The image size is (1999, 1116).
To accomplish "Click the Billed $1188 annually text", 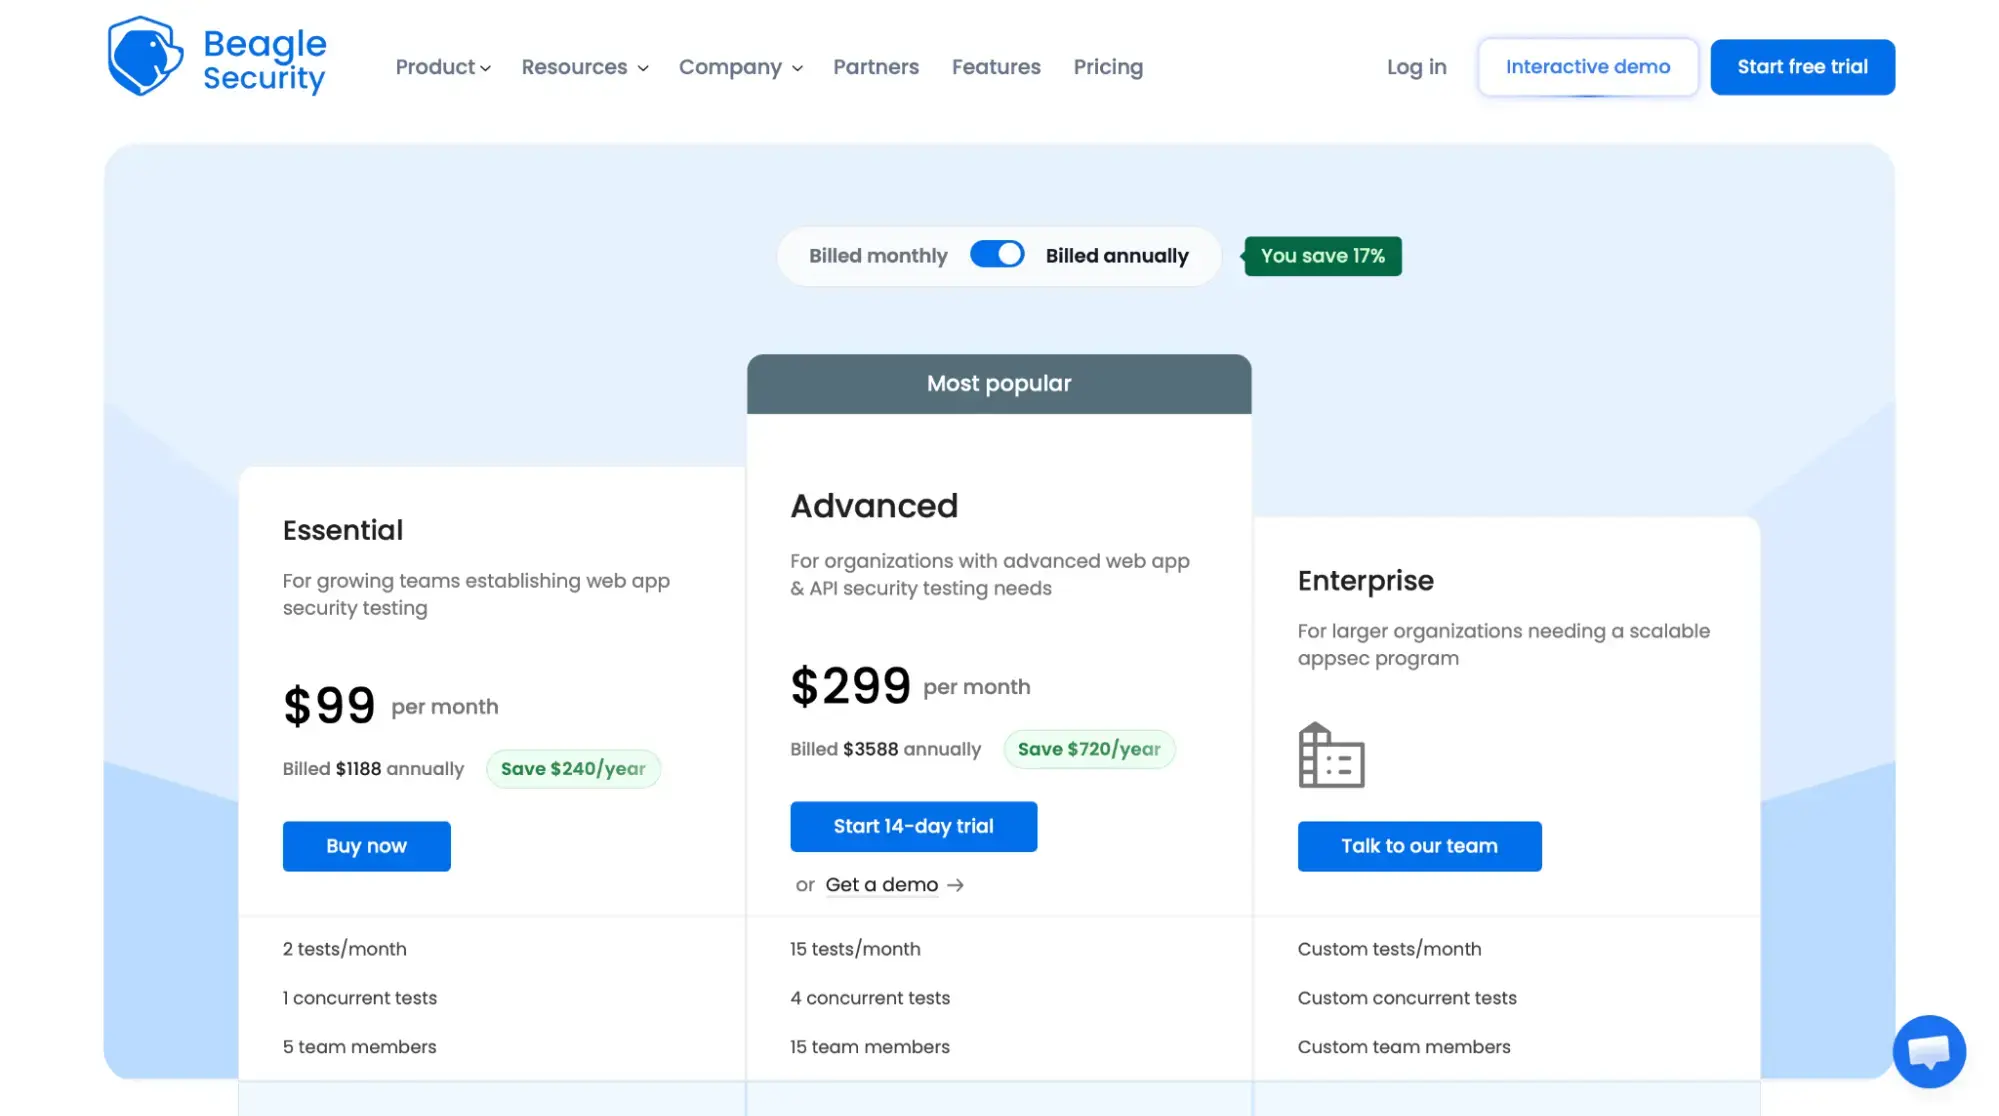I will 373,769.
